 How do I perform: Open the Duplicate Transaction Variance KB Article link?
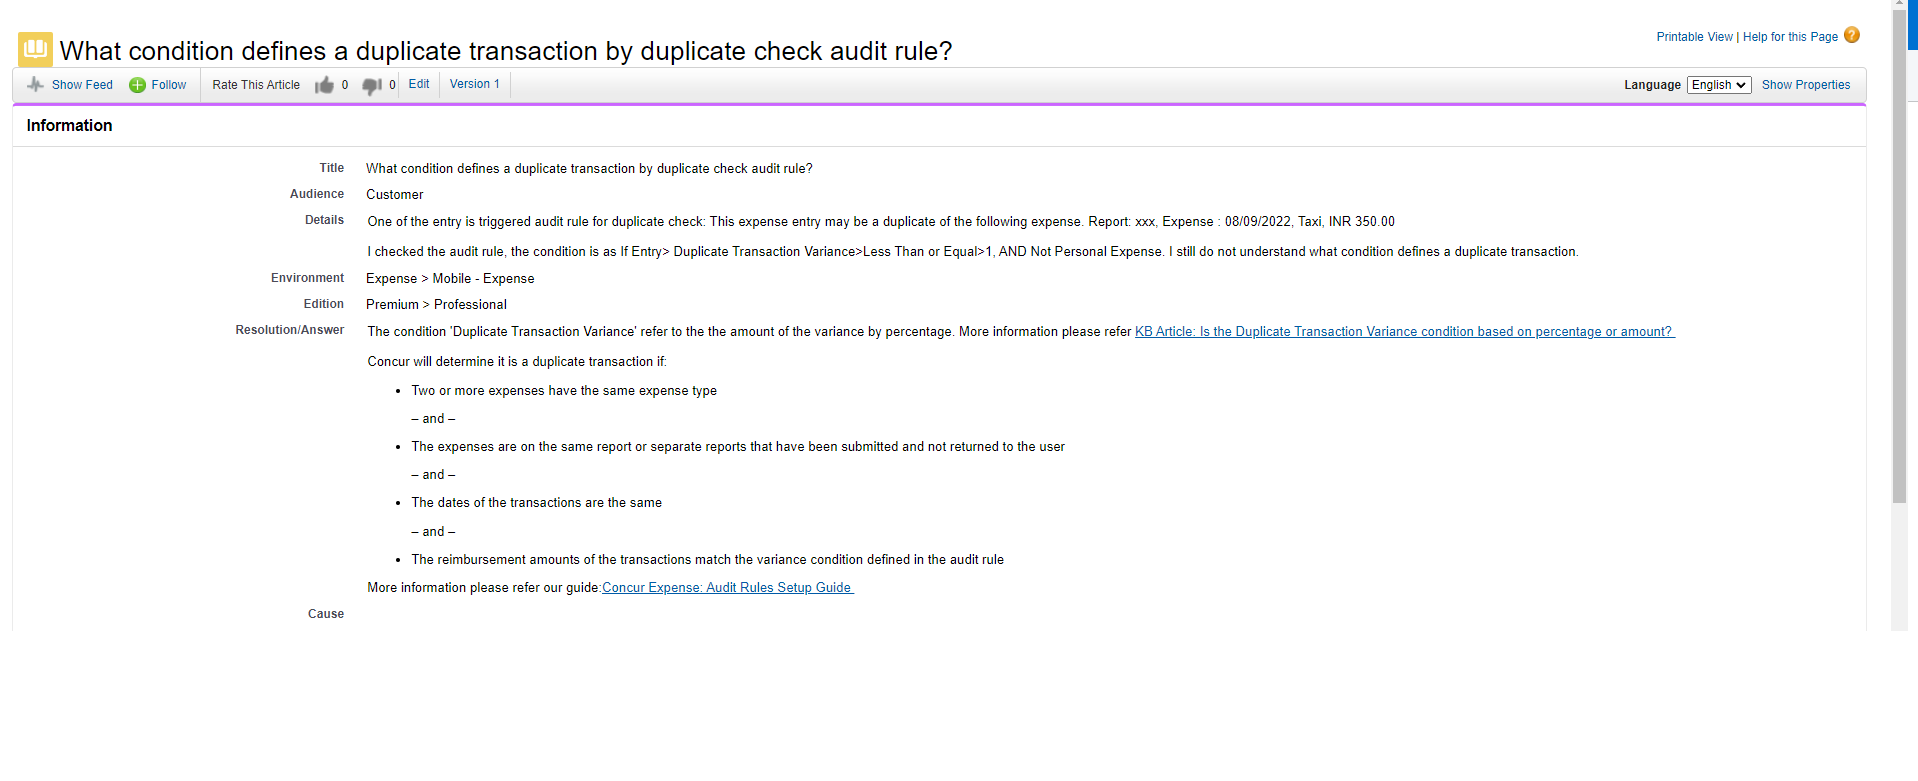(1404, 332)
